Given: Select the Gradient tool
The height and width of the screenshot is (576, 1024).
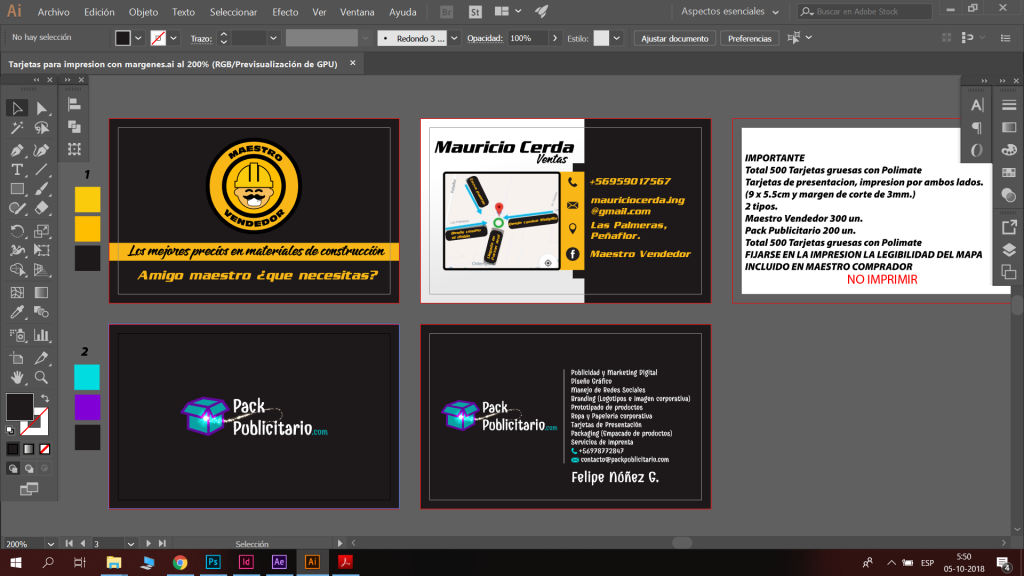Looking at the screenshot, I should click(x=42, y=293).
